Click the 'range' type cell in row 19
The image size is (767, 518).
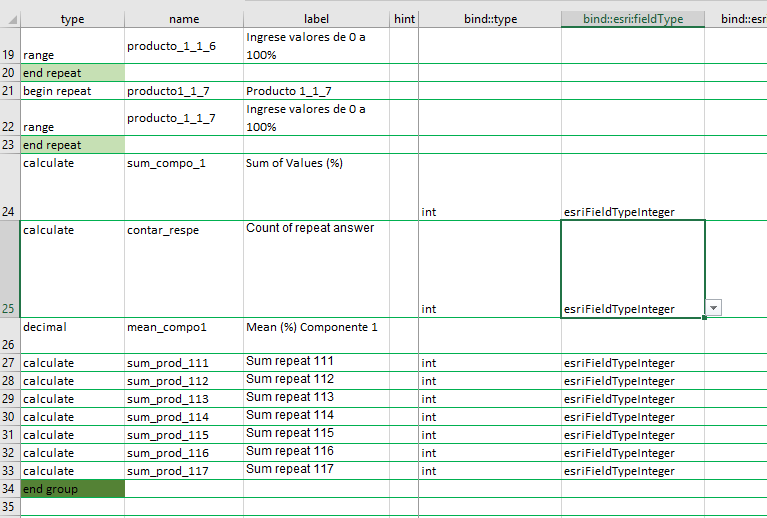coord(72,45)
